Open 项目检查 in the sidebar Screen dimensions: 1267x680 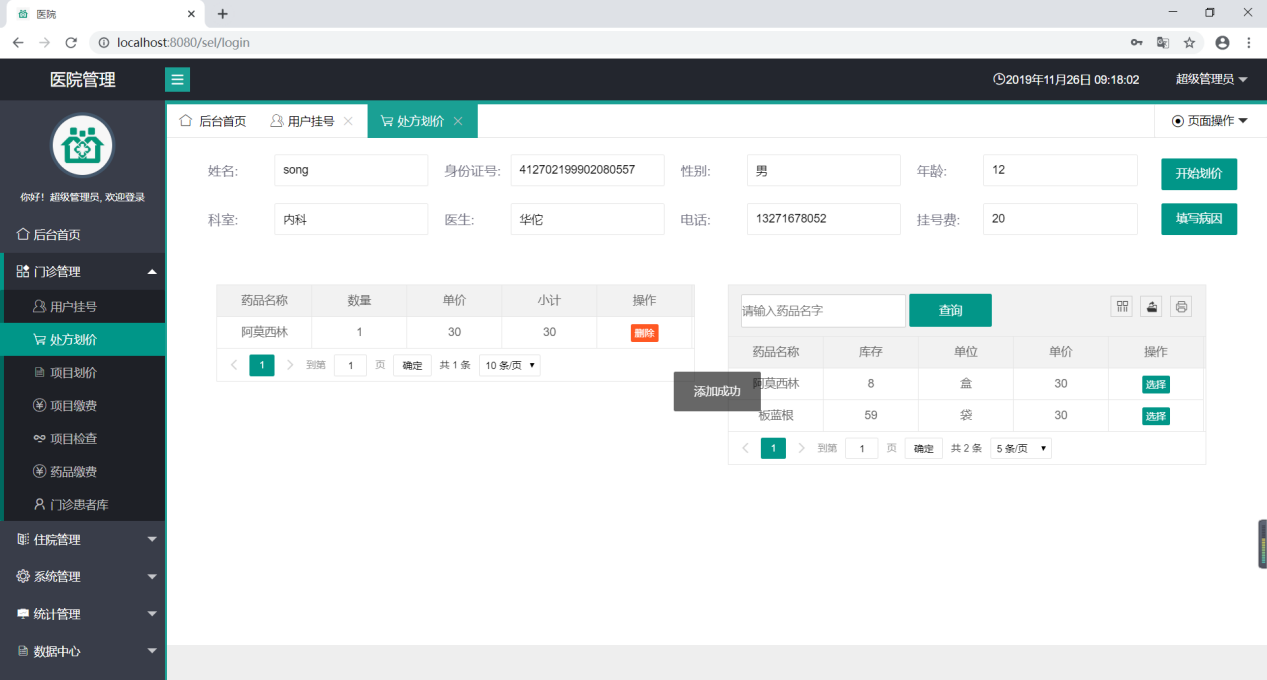(82, 438)
